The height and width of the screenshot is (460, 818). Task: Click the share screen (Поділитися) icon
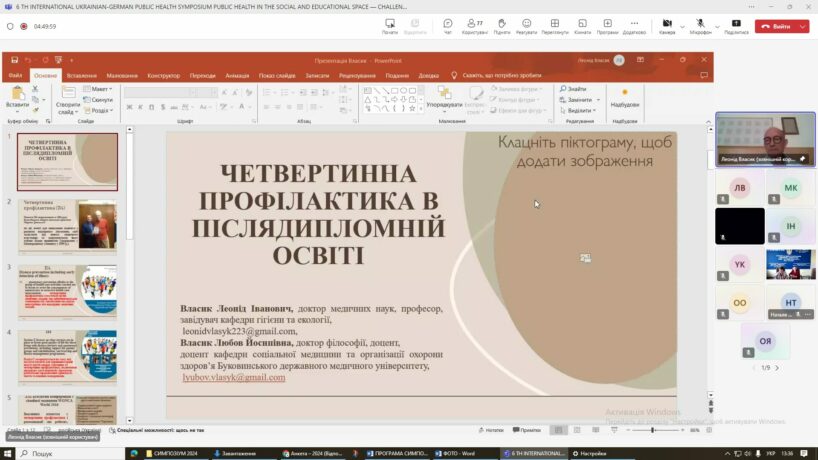pyautogui.click(x=736, y=23)
